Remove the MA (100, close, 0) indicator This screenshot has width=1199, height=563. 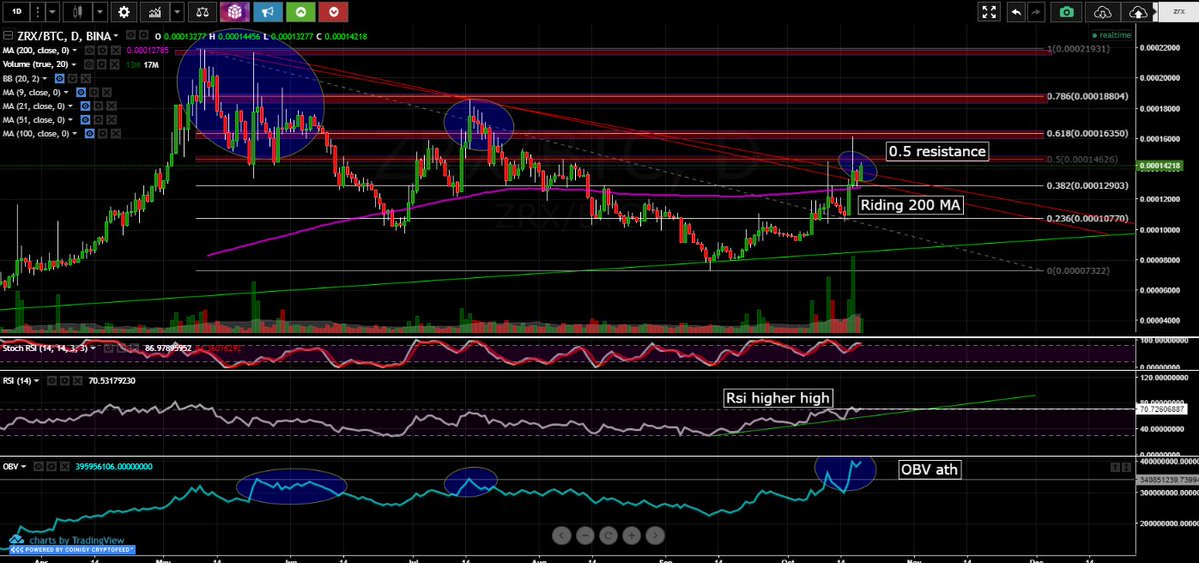coord(115,134)
